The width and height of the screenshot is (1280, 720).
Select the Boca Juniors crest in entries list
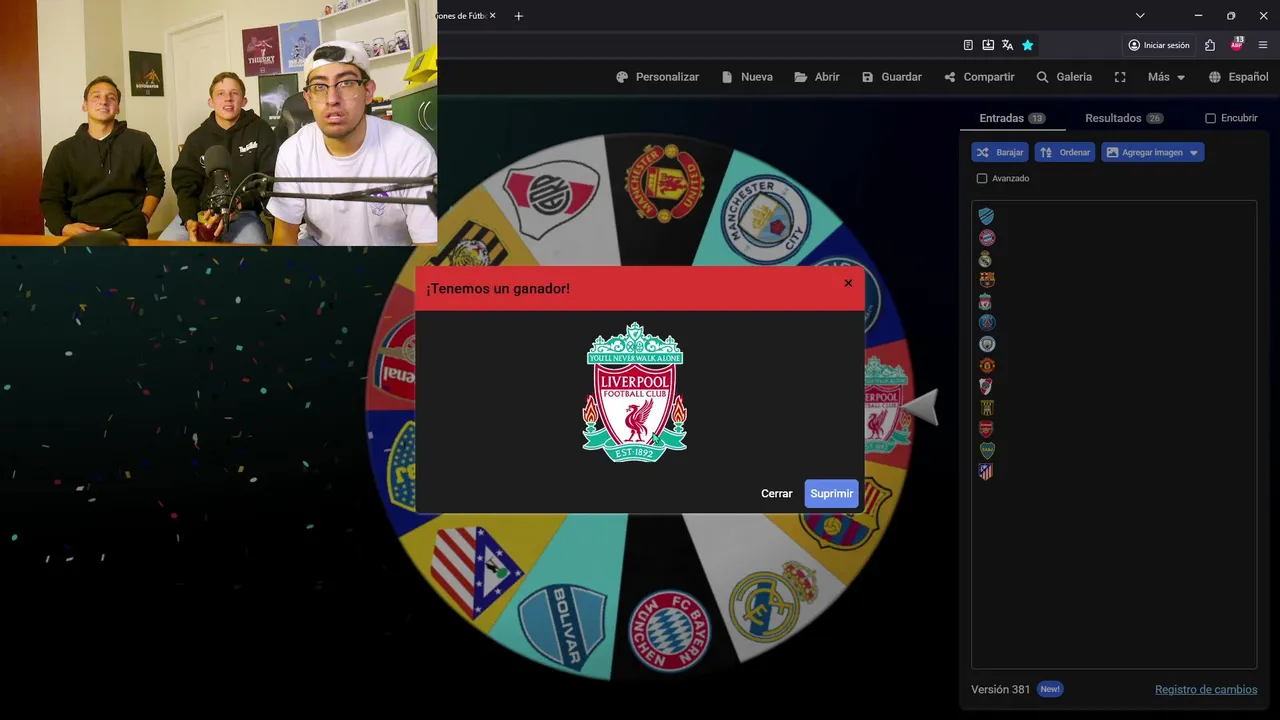pyautogui.click(x=986, y=450)
